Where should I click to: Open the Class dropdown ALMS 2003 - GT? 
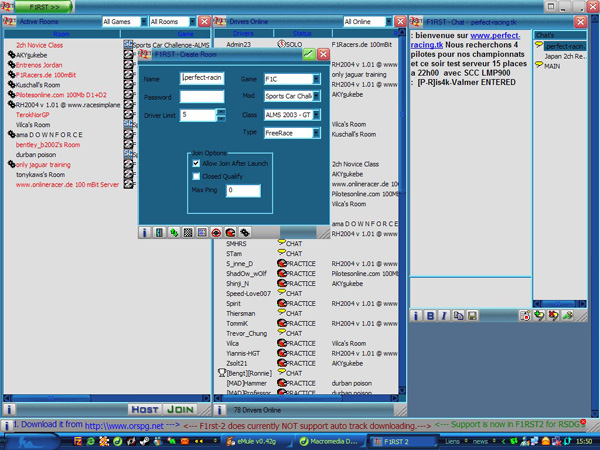[292, 115]
